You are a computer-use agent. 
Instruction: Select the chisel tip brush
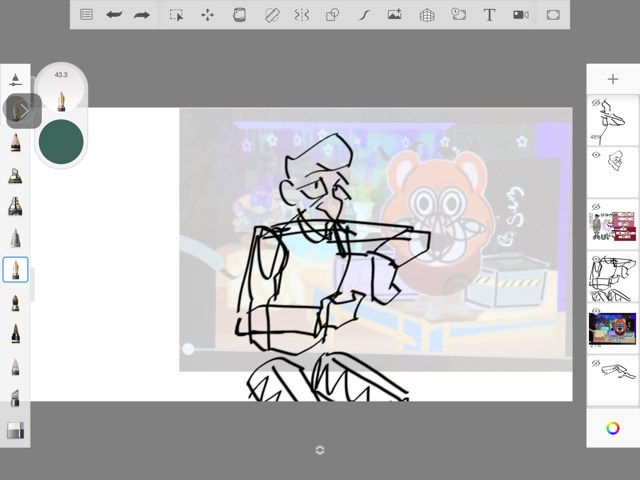pyautogui.click(x=15, y=398)
